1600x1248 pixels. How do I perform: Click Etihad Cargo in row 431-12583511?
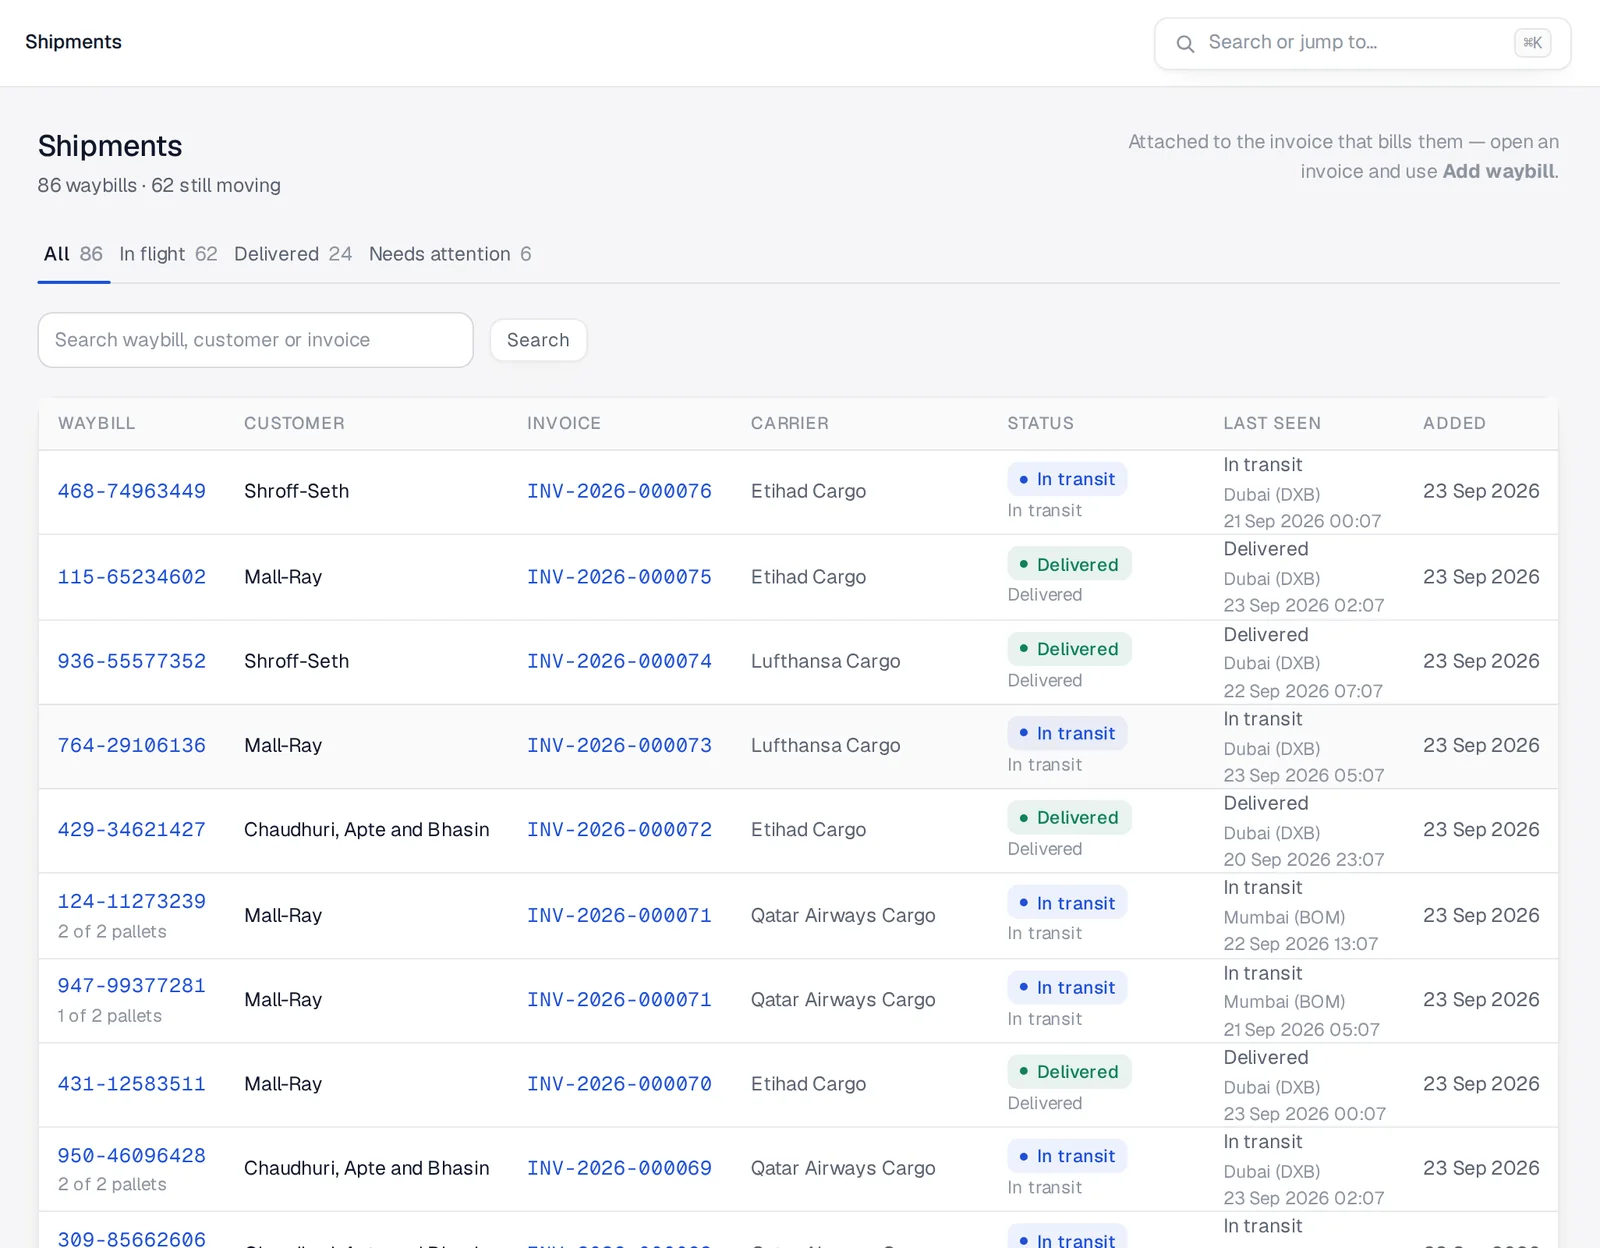pos(808,1083)
